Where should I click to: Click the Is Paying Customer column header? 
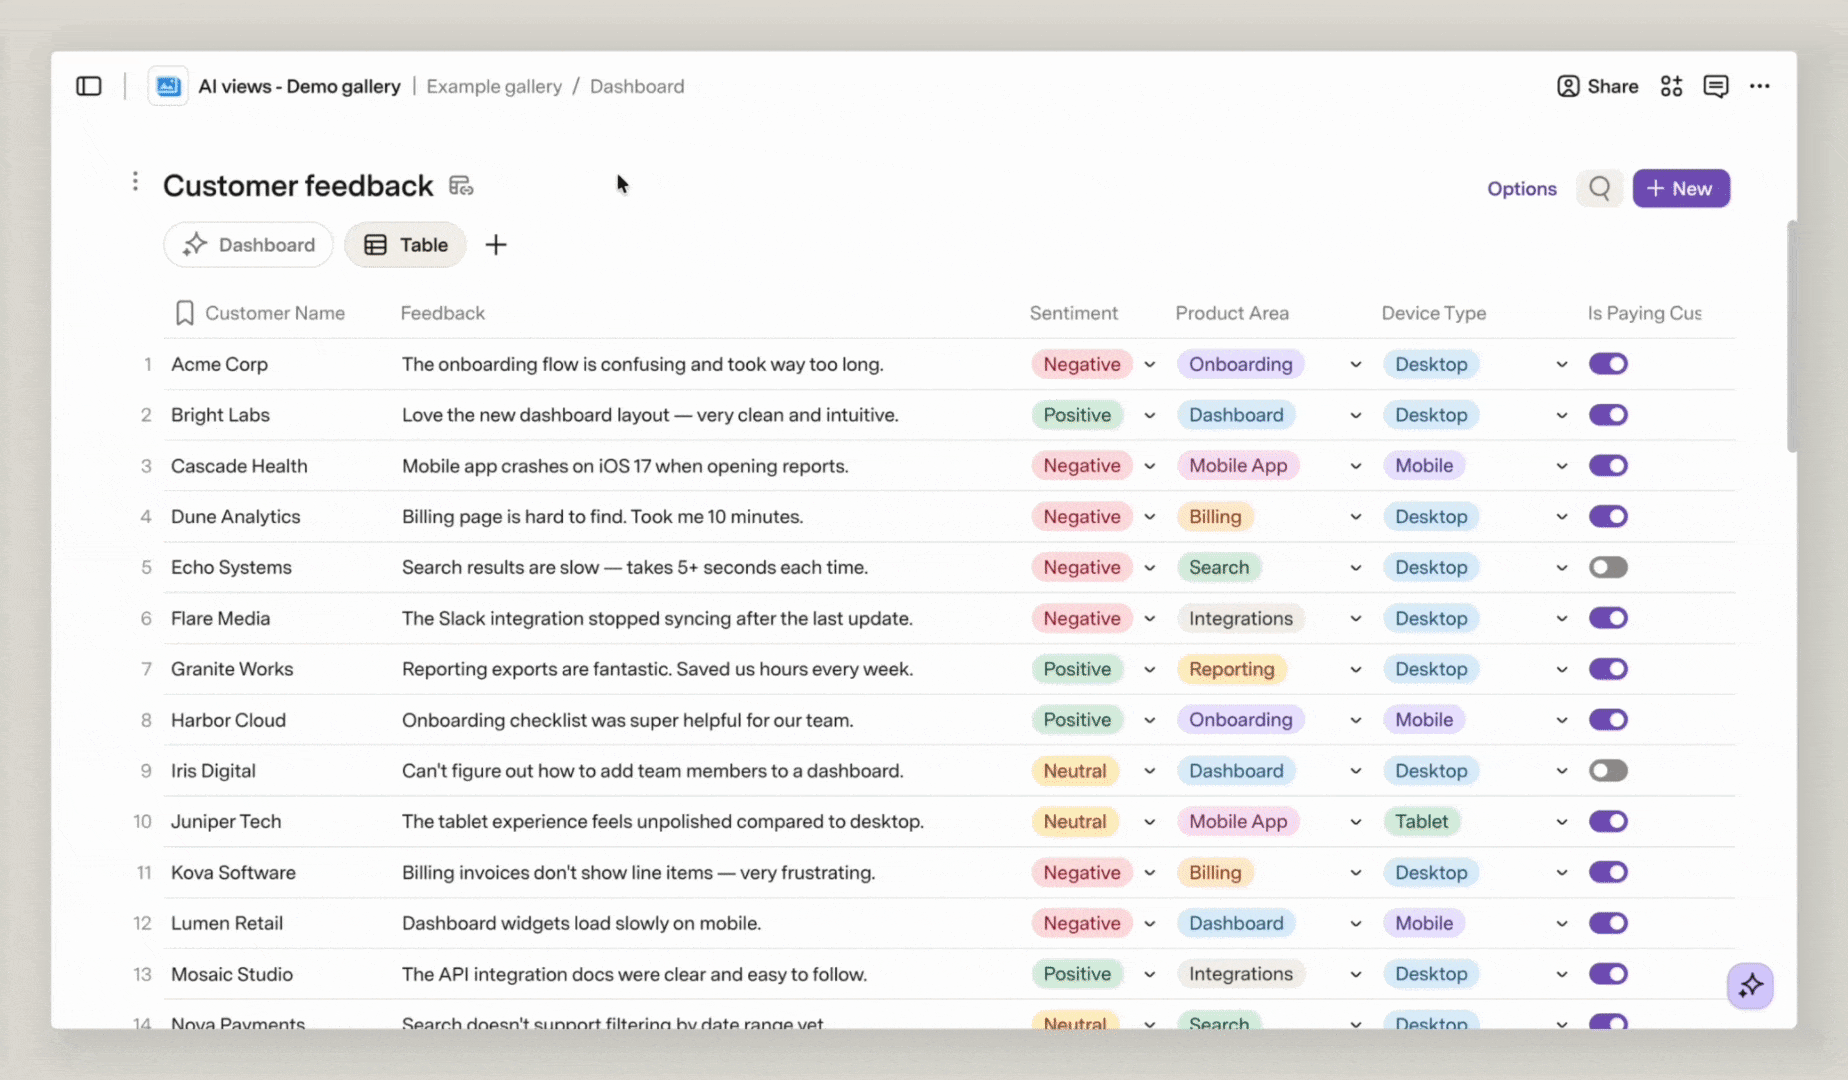[1644, 313]
